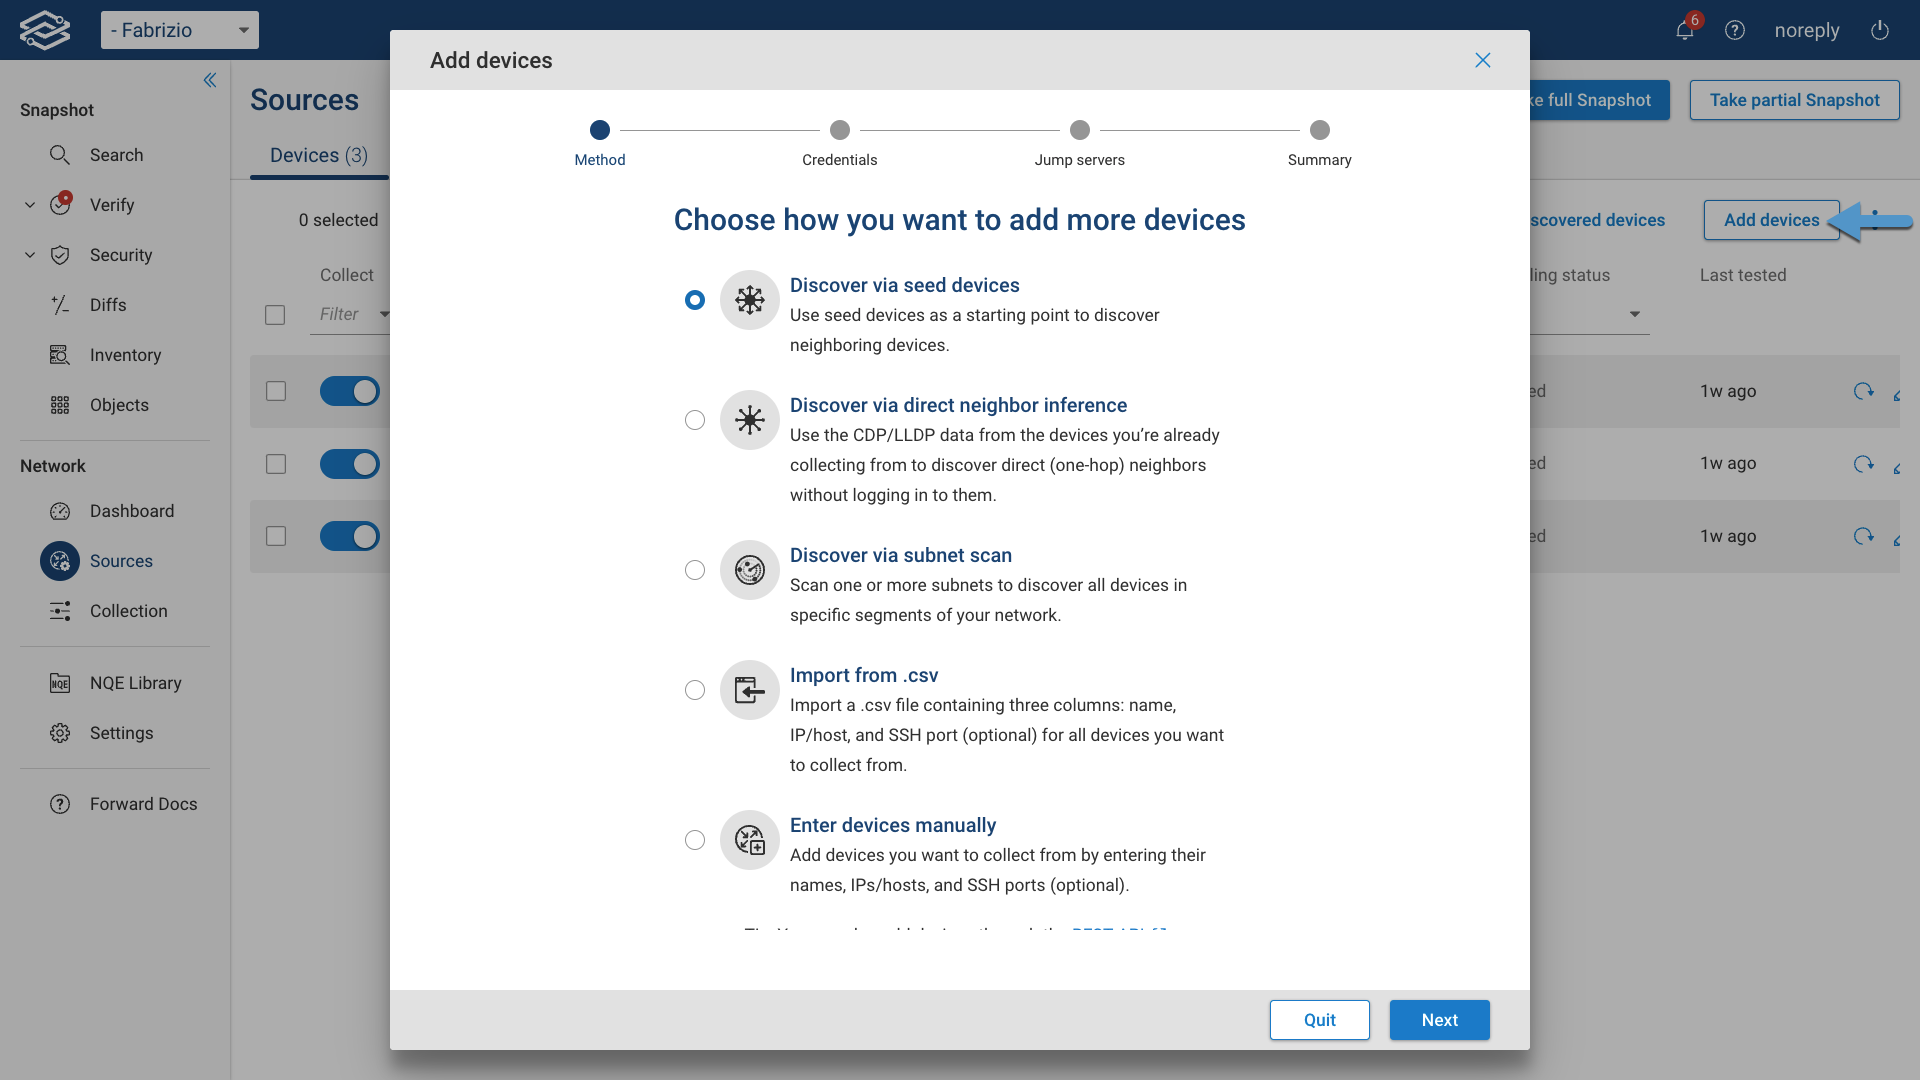Image resolution: width=1920 pixels, height=1080 pixels.
Task: Select the Import from .csv option
Action: click(695, 690)
